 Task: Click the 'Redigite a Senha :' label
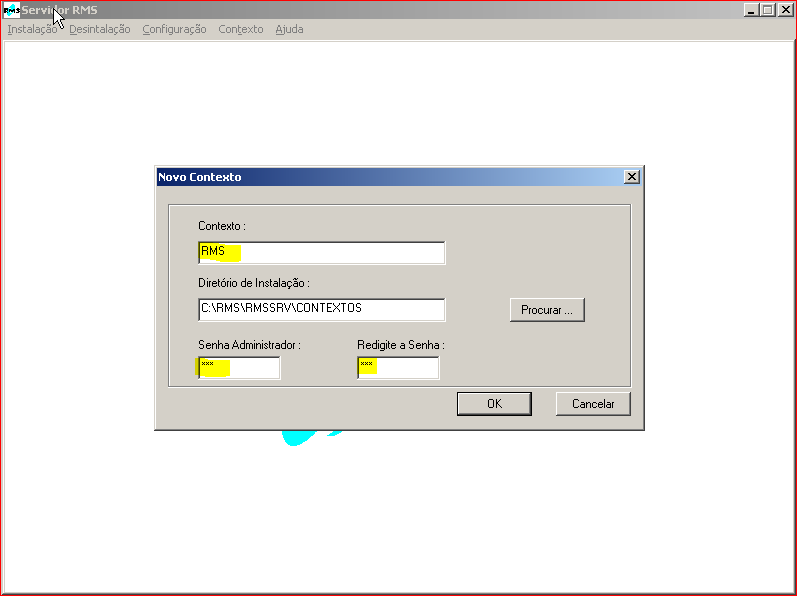[x=401, y=345]
